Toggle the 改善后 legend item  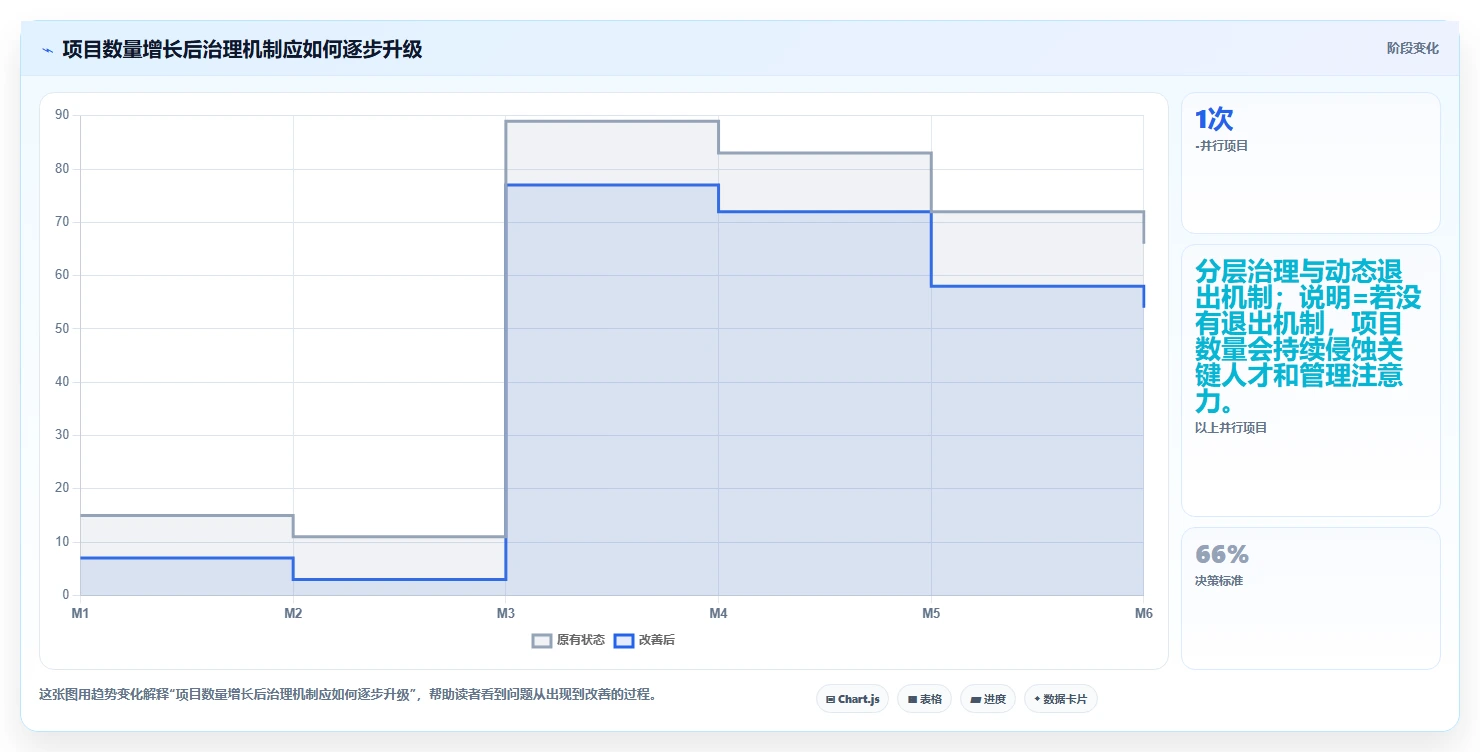pyautogui.click(x=644, y=640)
